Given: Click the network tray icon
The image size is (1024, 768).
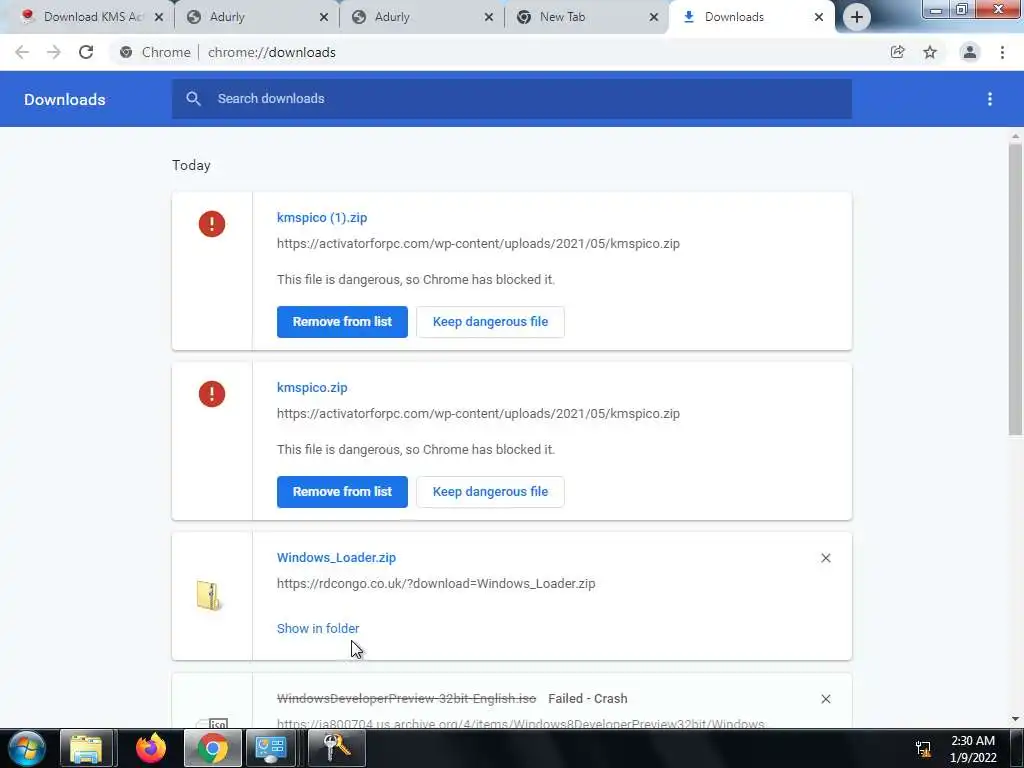Looking at the screenshot, I should (923, 748).
